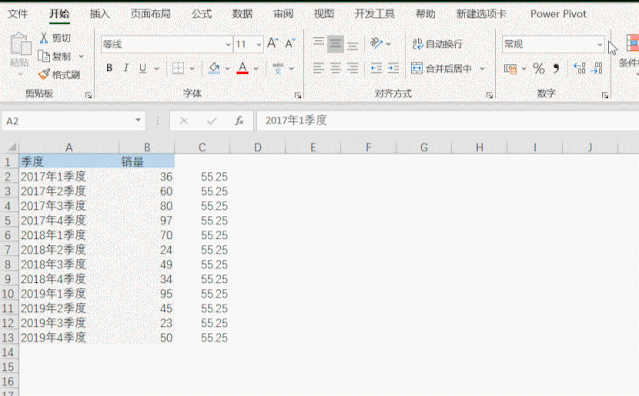
Task: Open font group dialog launcher
Action: tap(298, 95)
